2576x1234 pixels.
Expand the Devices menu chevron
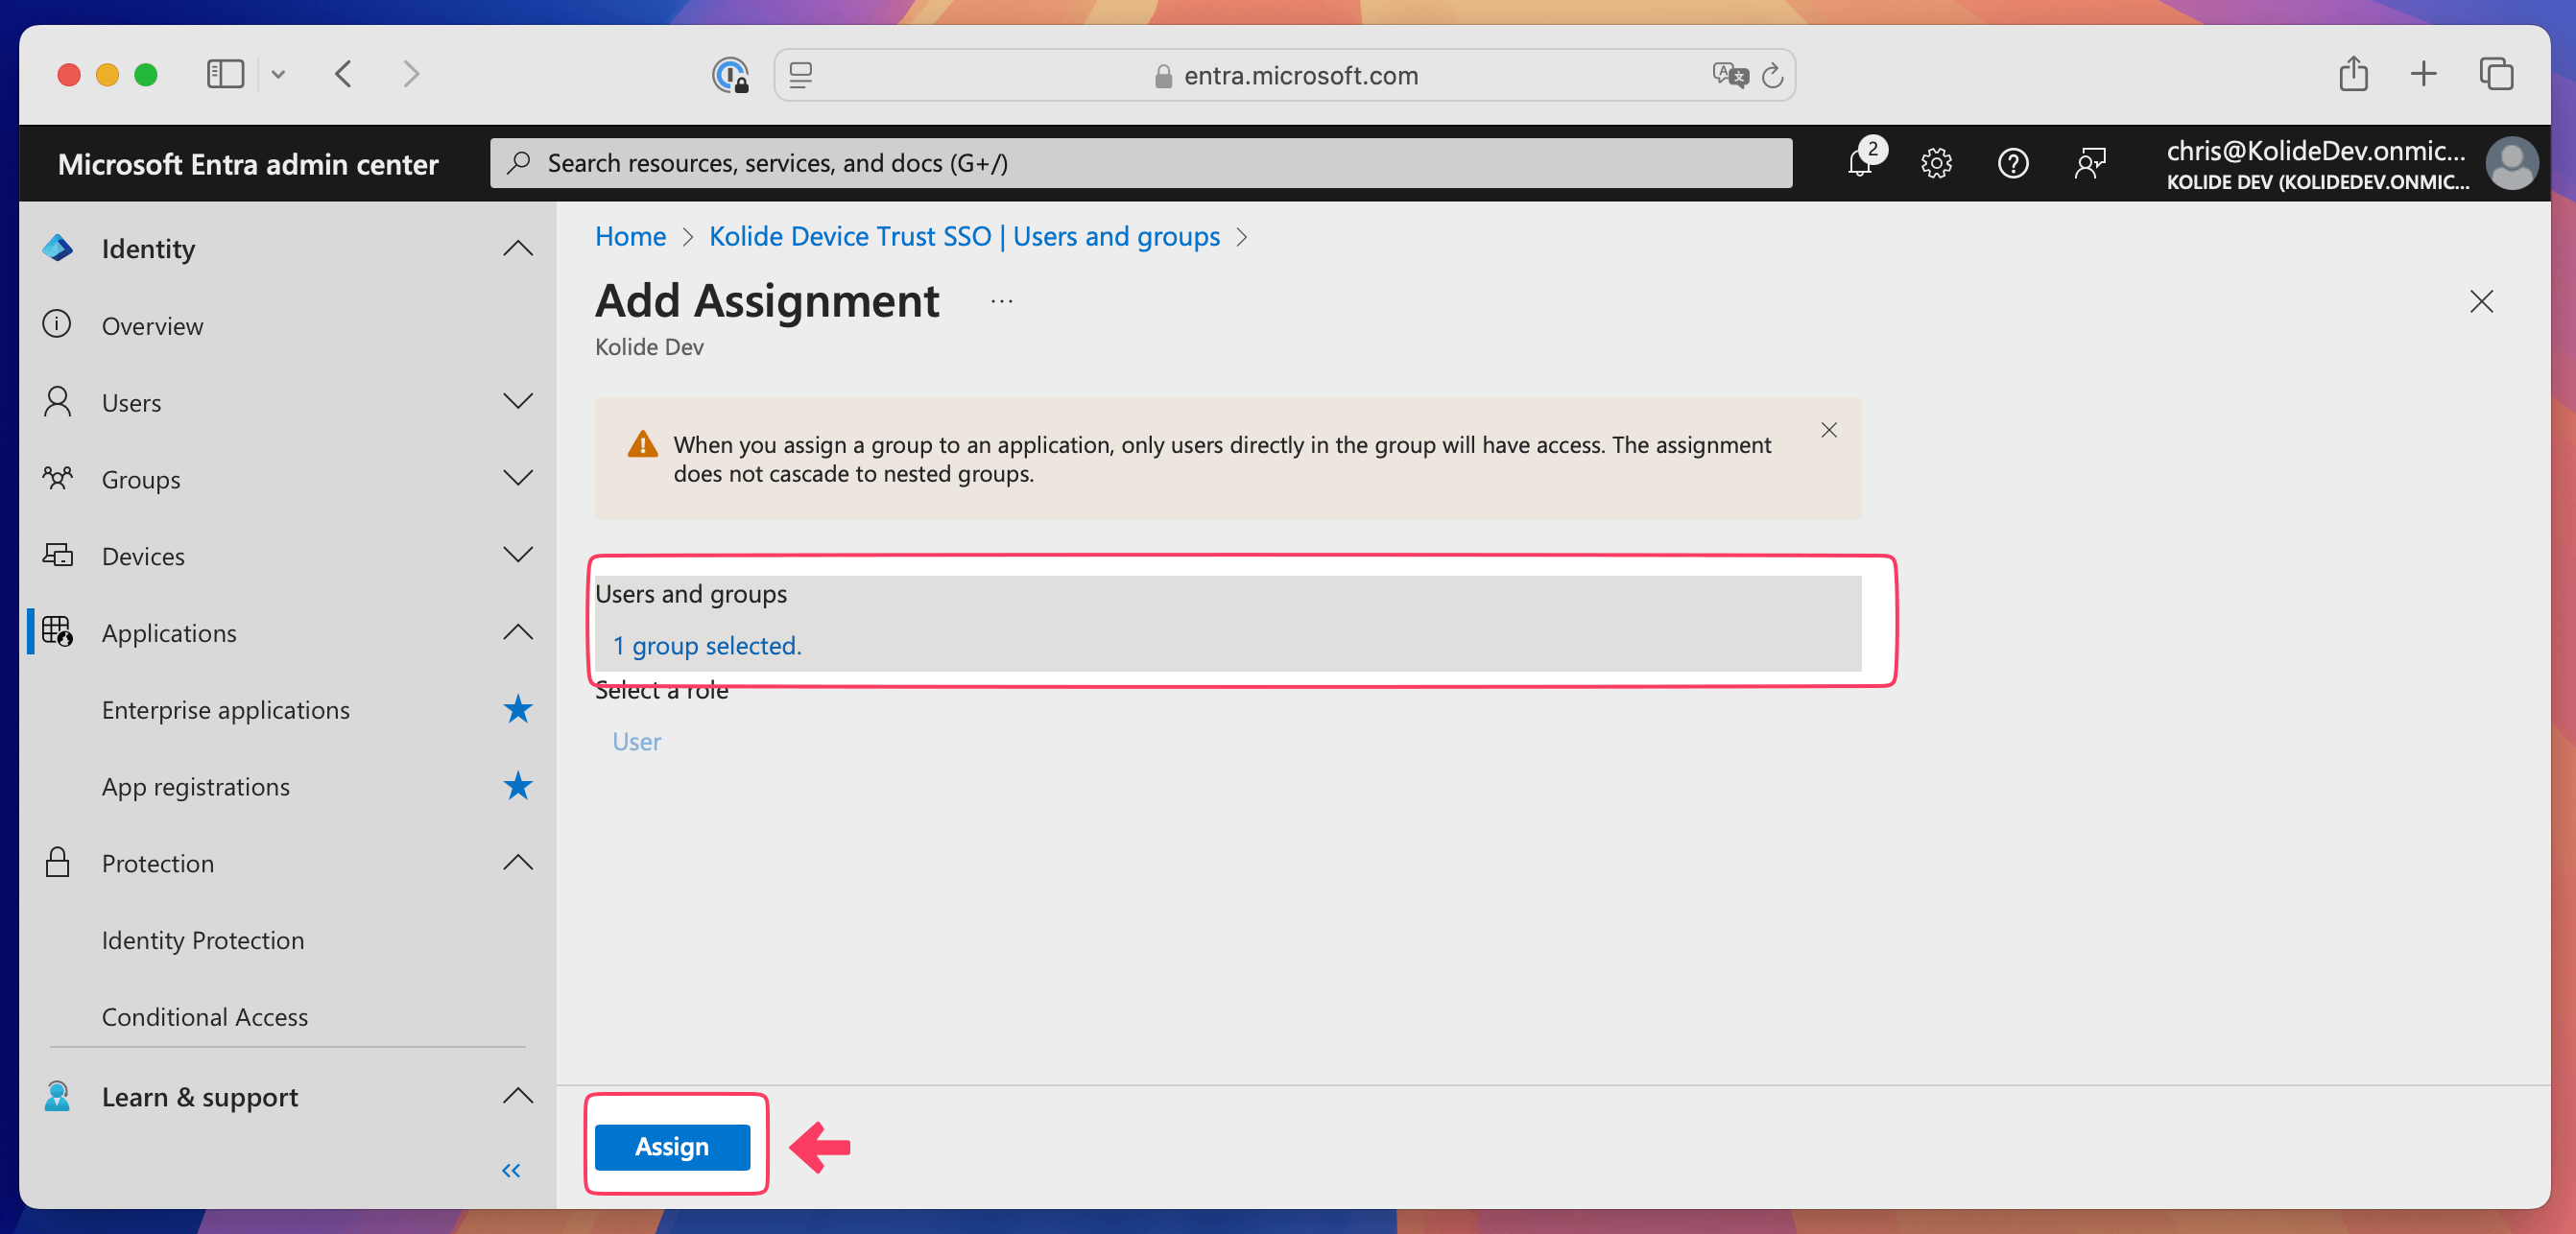coord(517,555)
